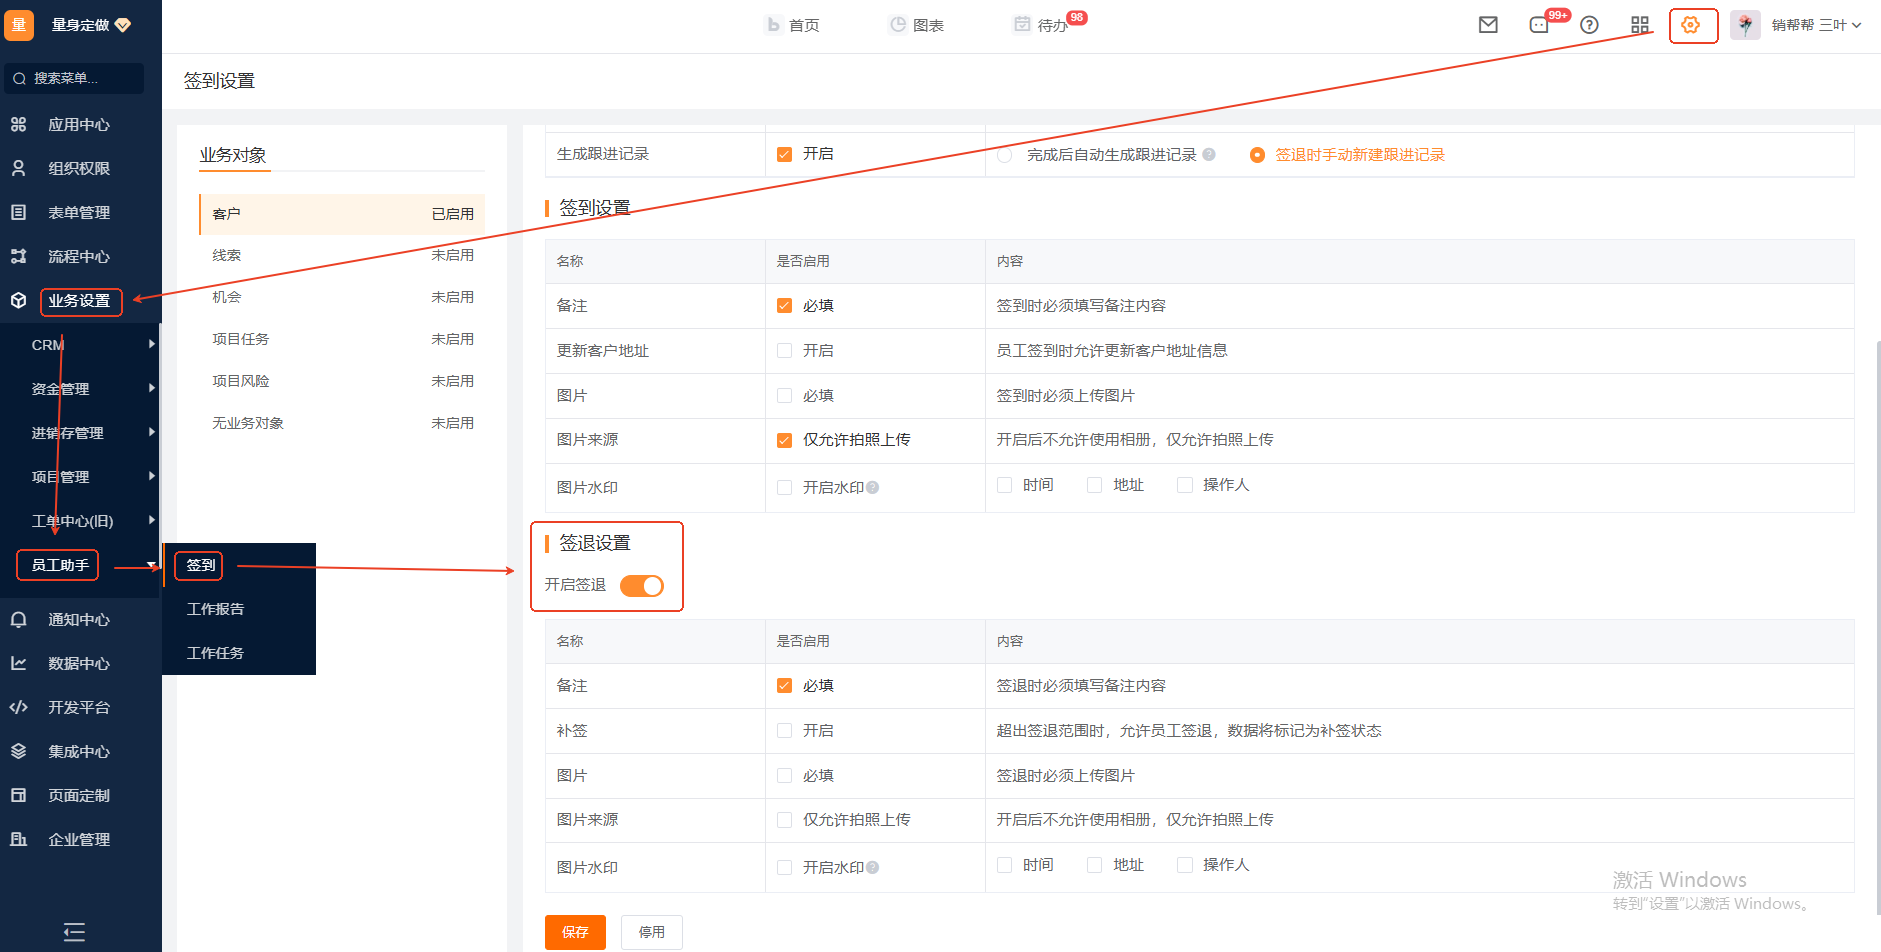
Task: Turn off the 开启签退 switch
Action: pos(642,586)
